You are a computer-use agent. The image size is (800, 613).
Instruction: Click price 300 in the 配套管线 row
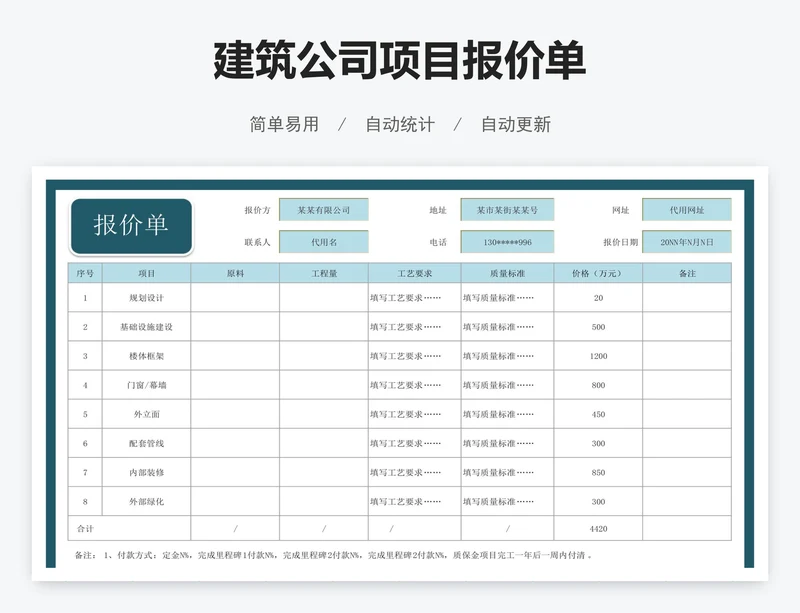[598, 443]
